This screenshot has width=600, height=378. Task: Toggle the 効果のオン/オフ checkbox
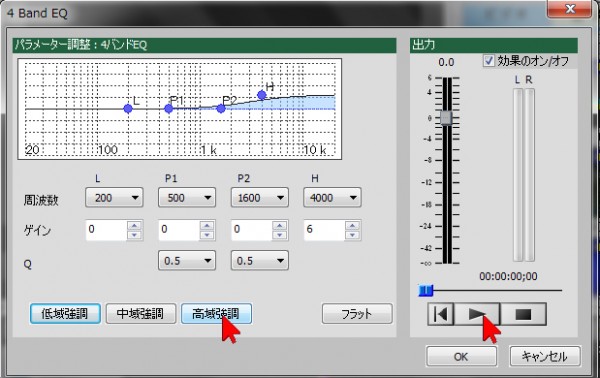point(489,61)
